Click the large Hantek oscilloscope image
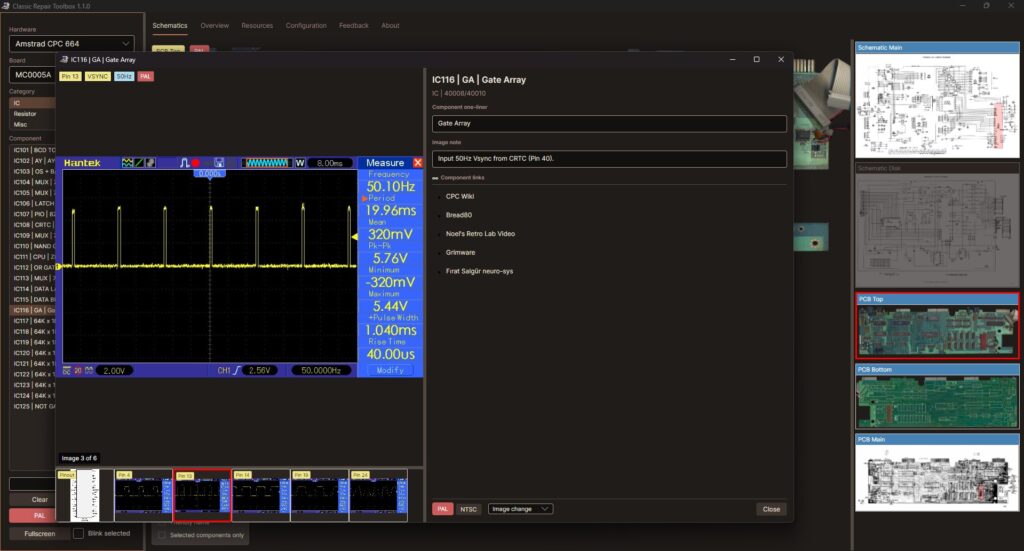This screenshot has width=1024, height=551. (x=240, y=266)
